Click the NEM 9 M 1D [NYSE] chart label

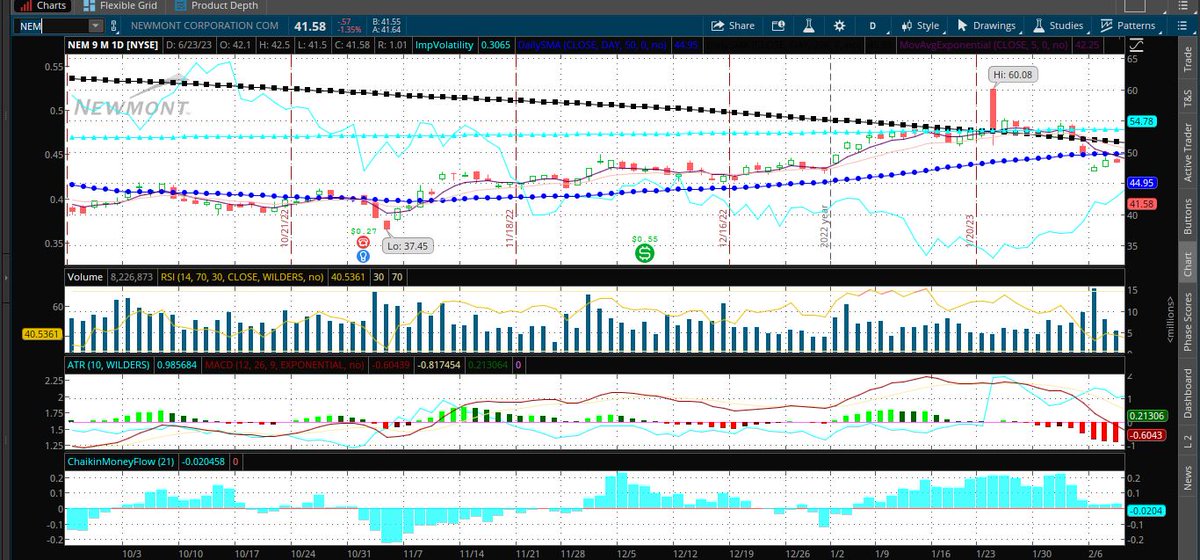(x=113, y=45)
